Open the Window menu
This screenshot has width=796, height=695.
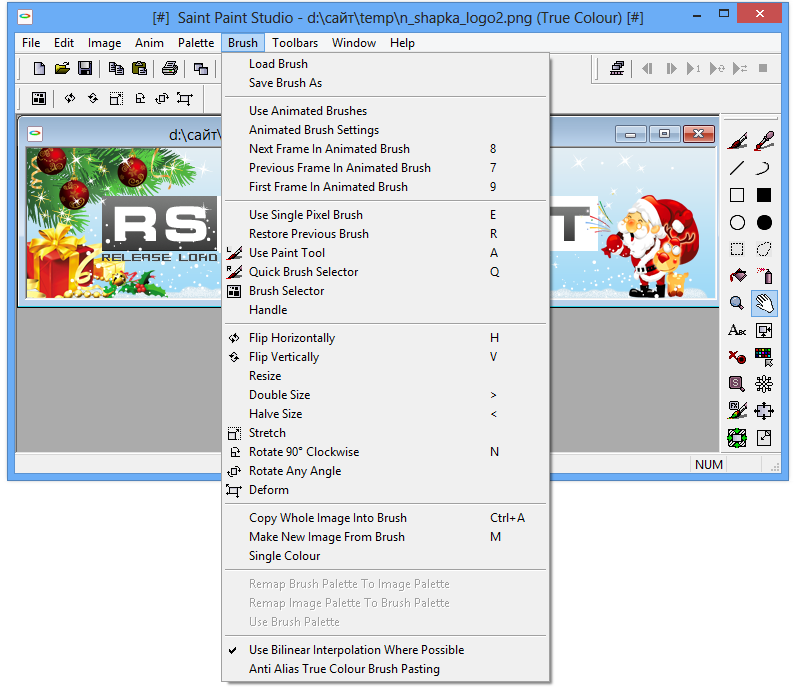(x=354, y=43)
